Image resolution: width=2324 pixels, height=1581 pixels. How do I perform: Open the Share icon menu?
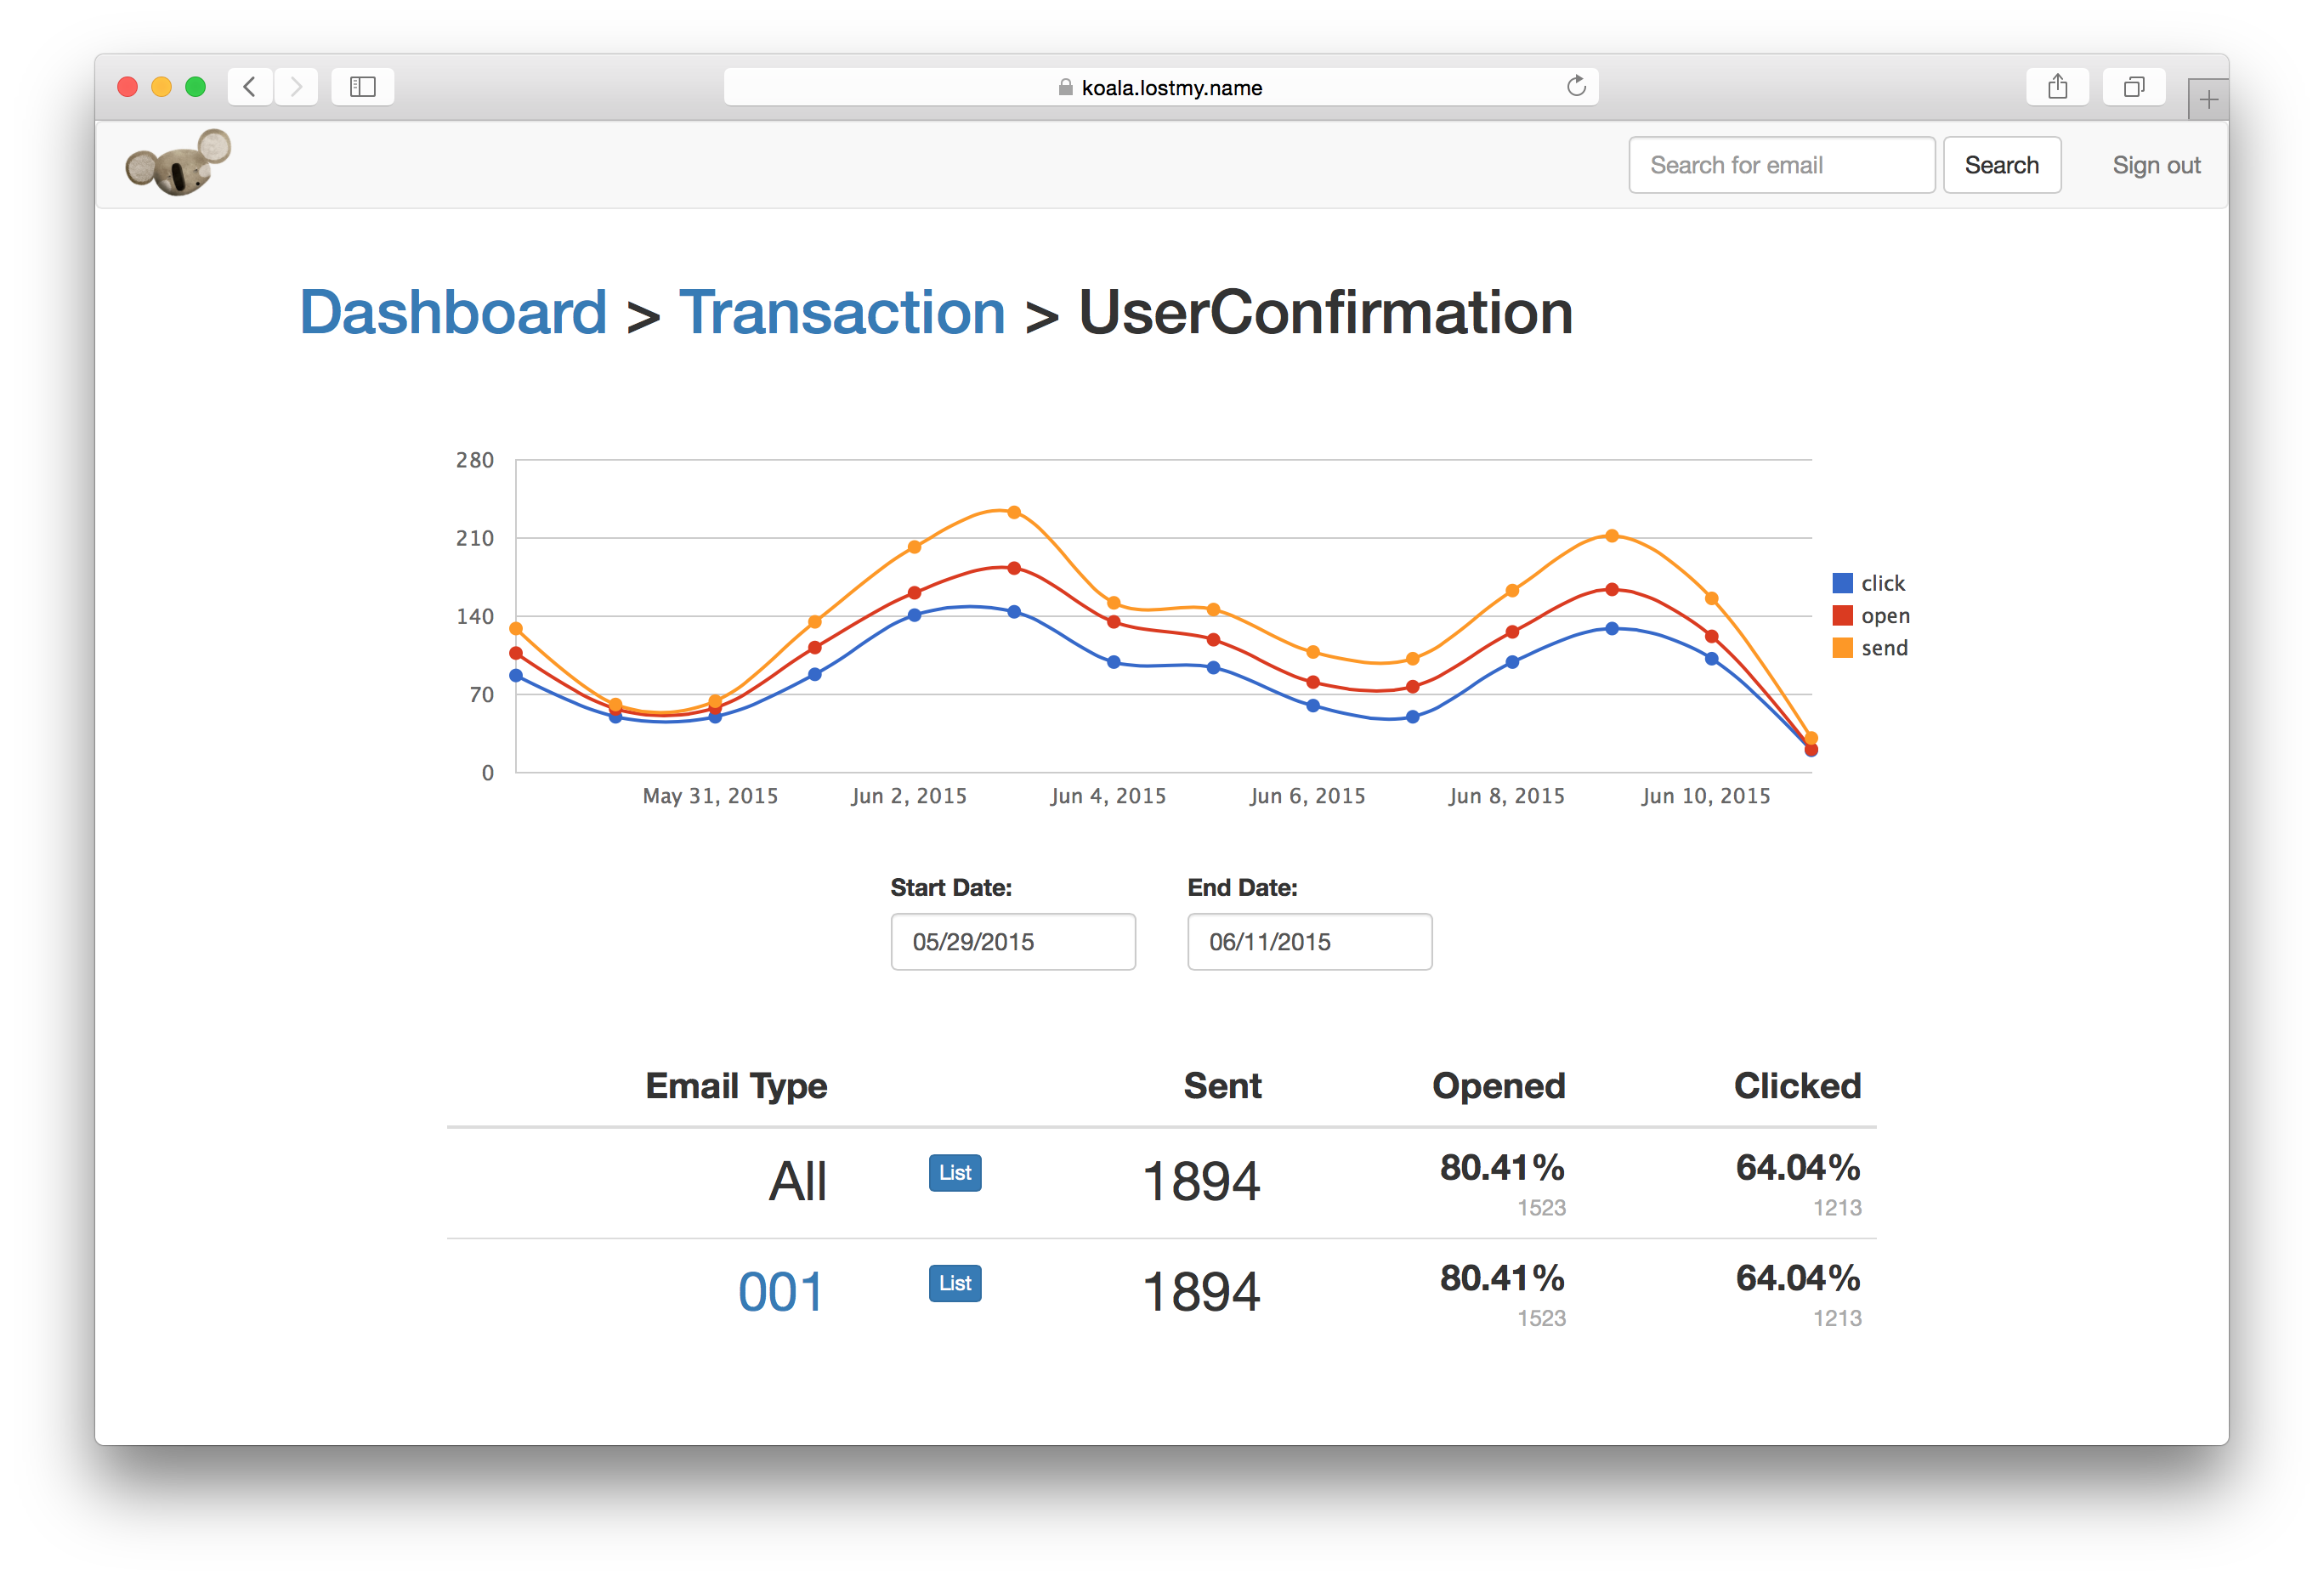pos(2057,87)
